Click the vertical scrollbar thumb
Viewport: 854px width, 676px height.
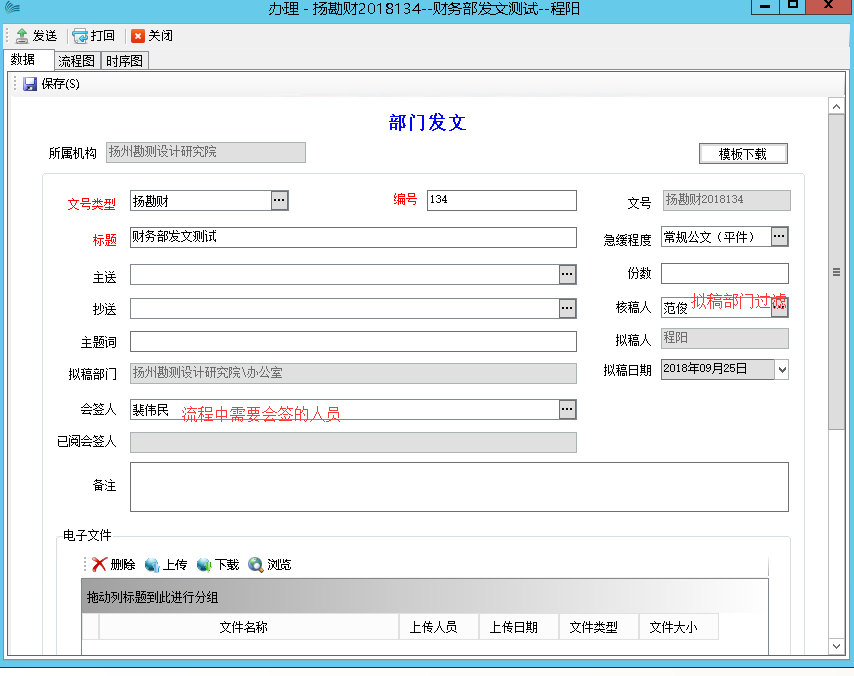coord(836,272)
